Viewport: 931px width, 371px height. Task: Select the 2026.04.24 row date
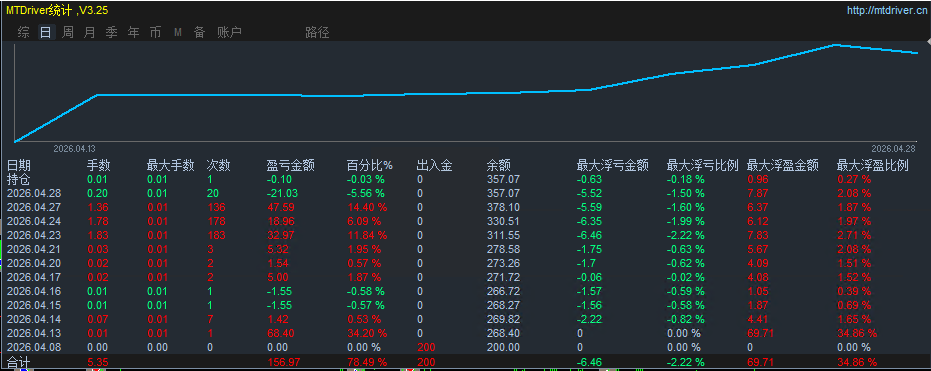pos(34,221)
